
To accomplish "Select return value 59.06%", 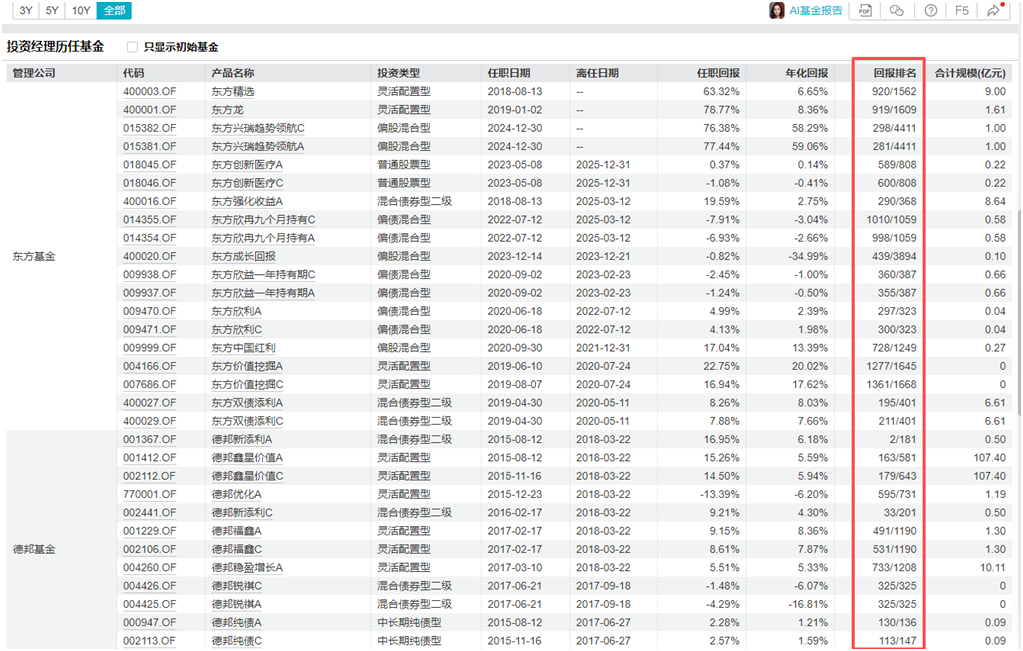I will pos(810,146).
